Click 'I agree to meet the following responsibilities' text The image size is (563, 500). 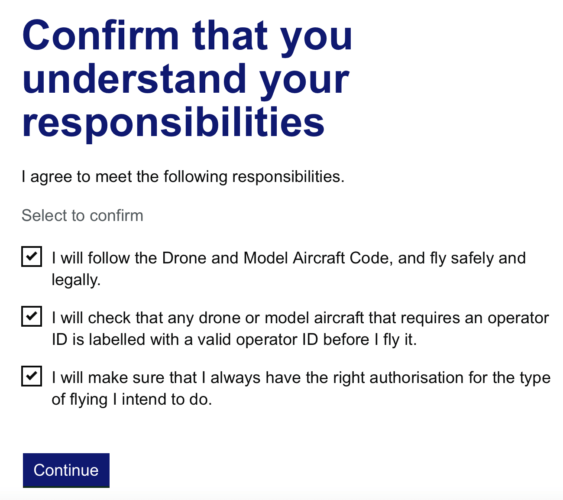point(183,177)
